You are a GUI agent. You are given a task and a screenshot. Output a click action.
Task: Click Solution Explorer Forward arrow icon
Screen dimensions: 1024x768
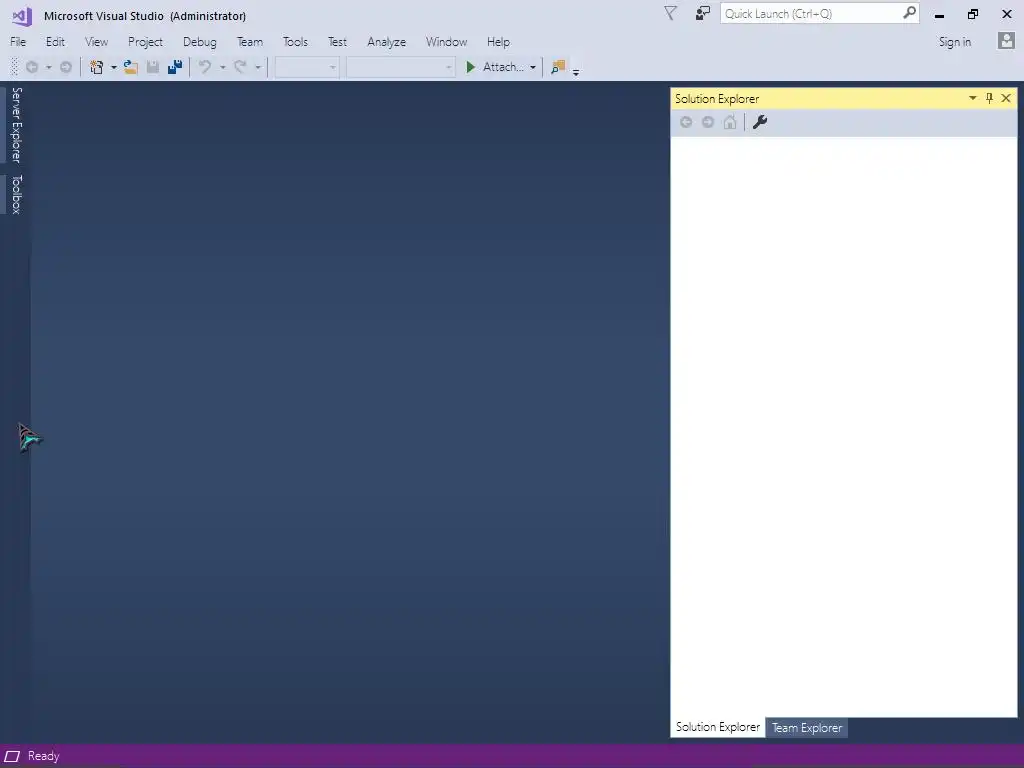click(708, 122)
